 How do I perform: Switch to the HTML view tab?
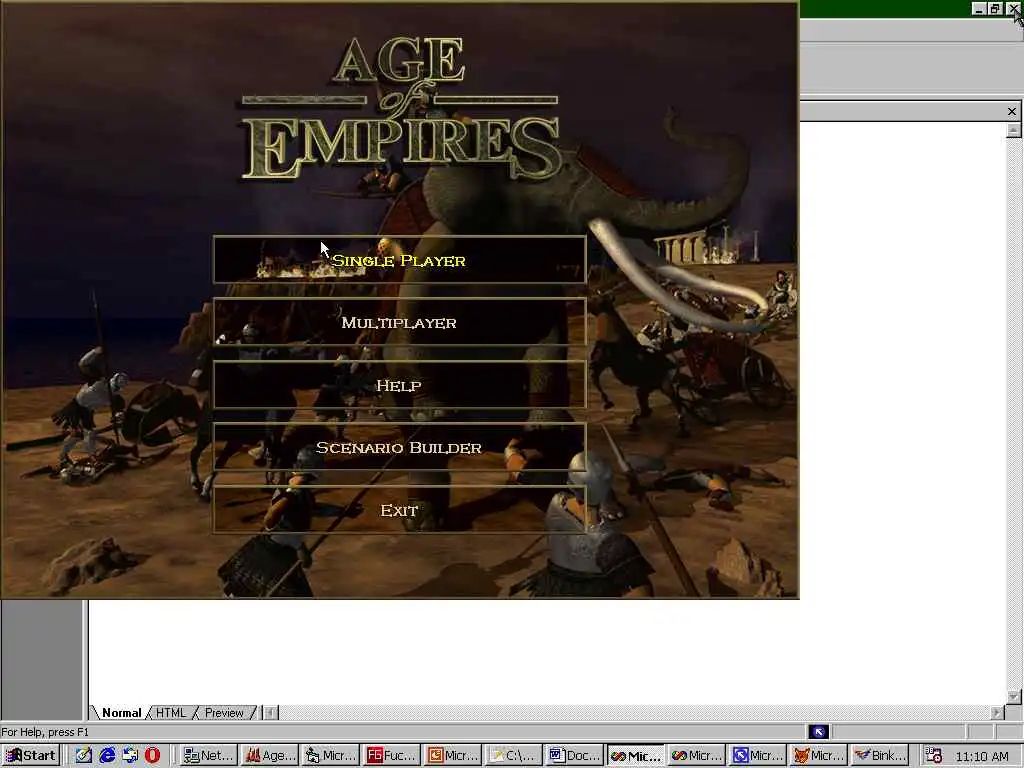tap(171, 712)
